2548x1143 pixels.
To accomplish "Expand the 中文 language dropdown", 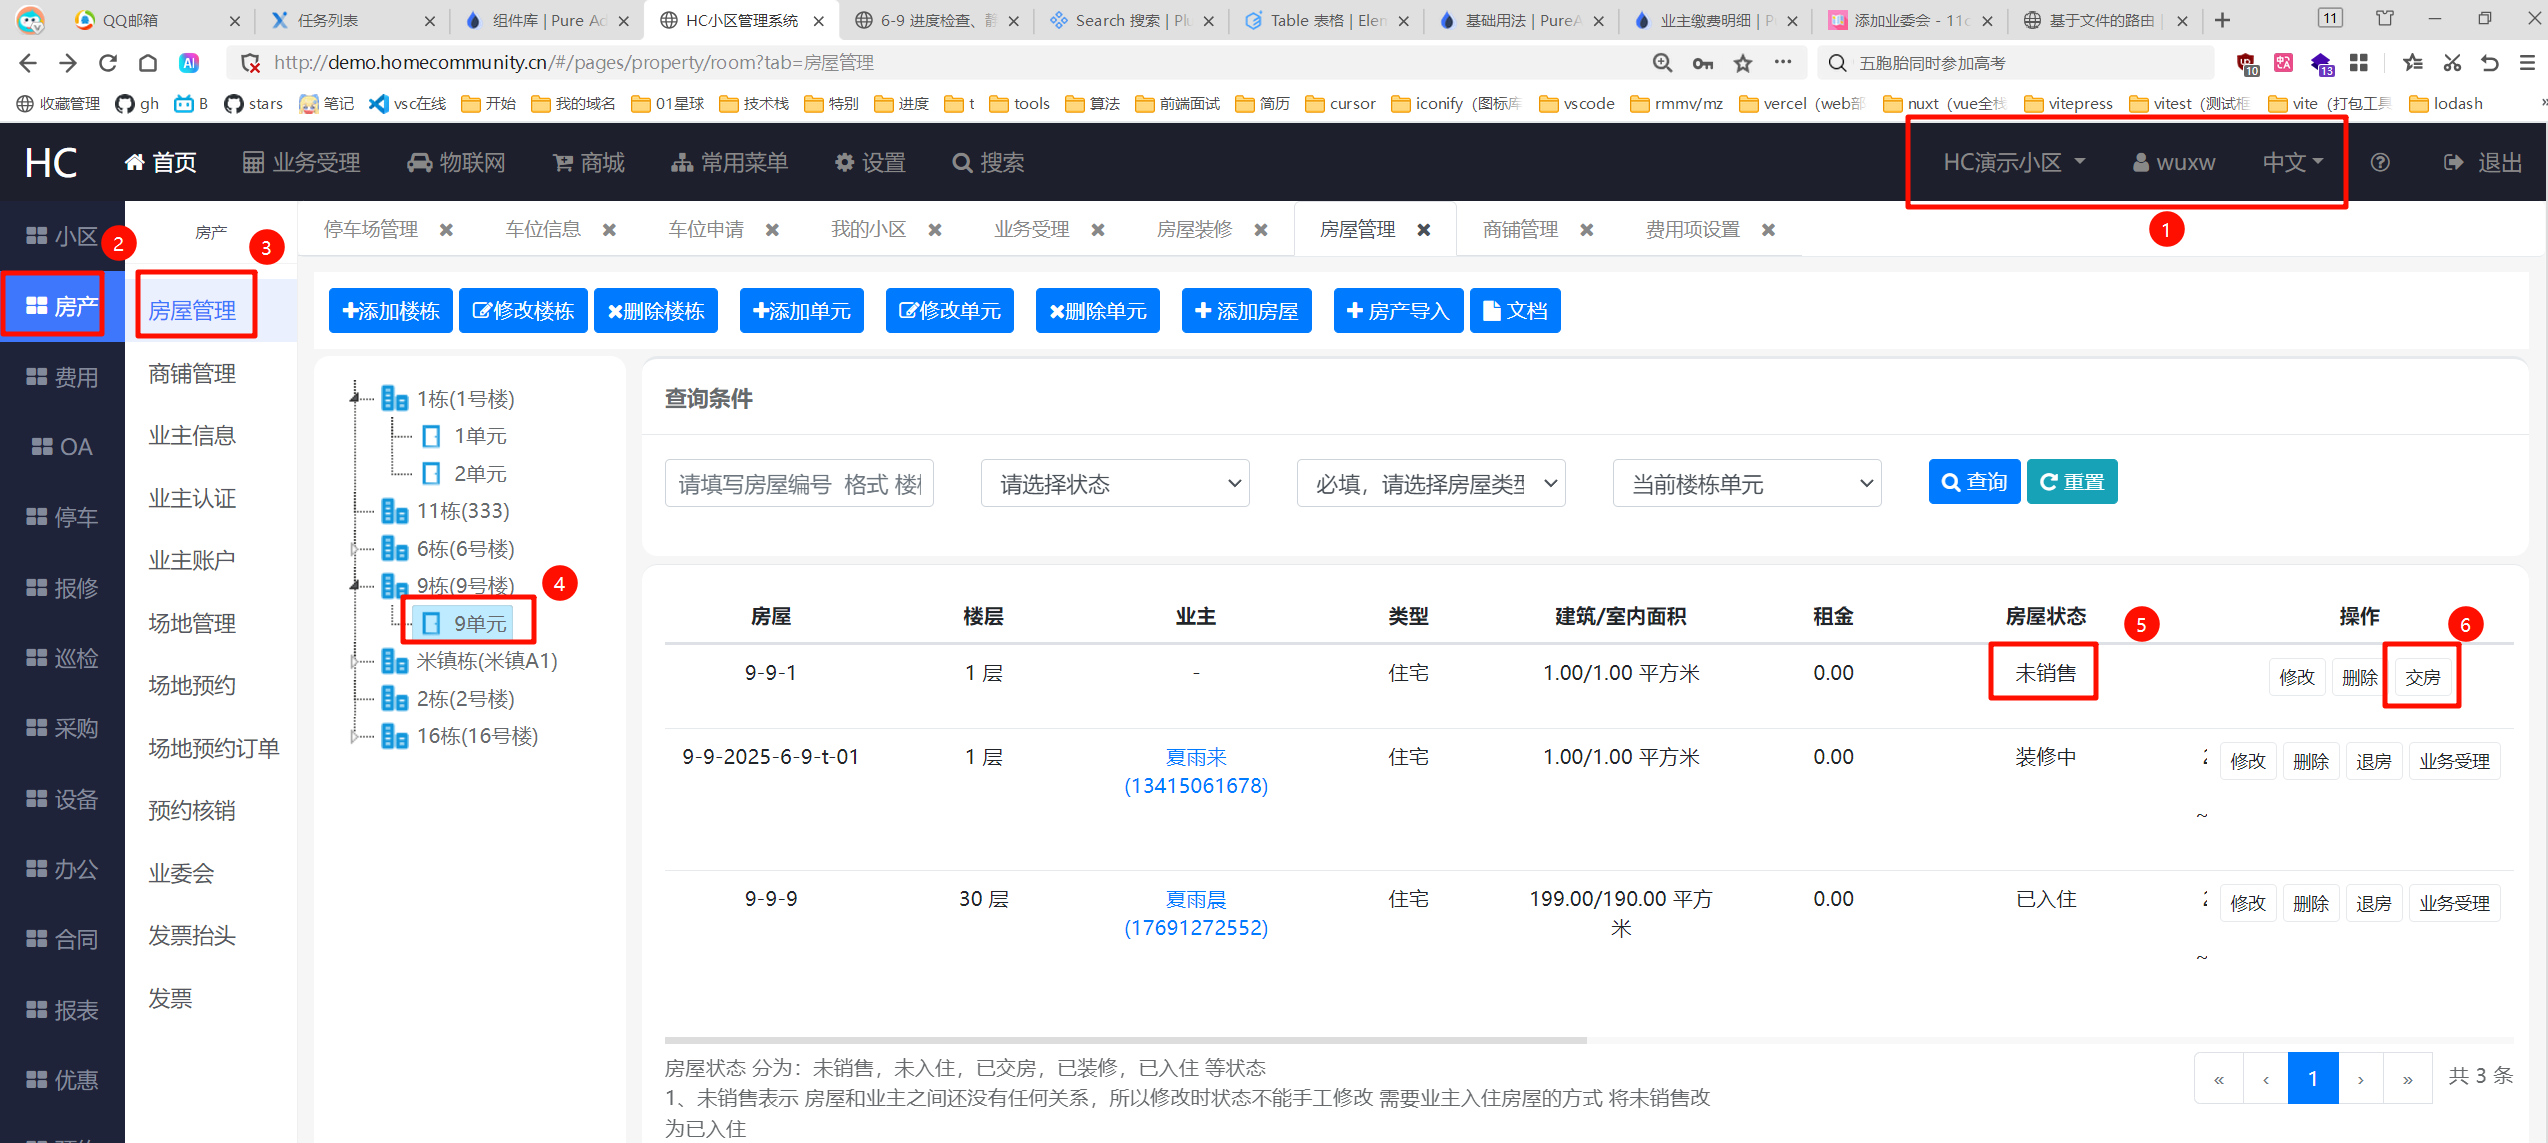I will point(2293,162).
